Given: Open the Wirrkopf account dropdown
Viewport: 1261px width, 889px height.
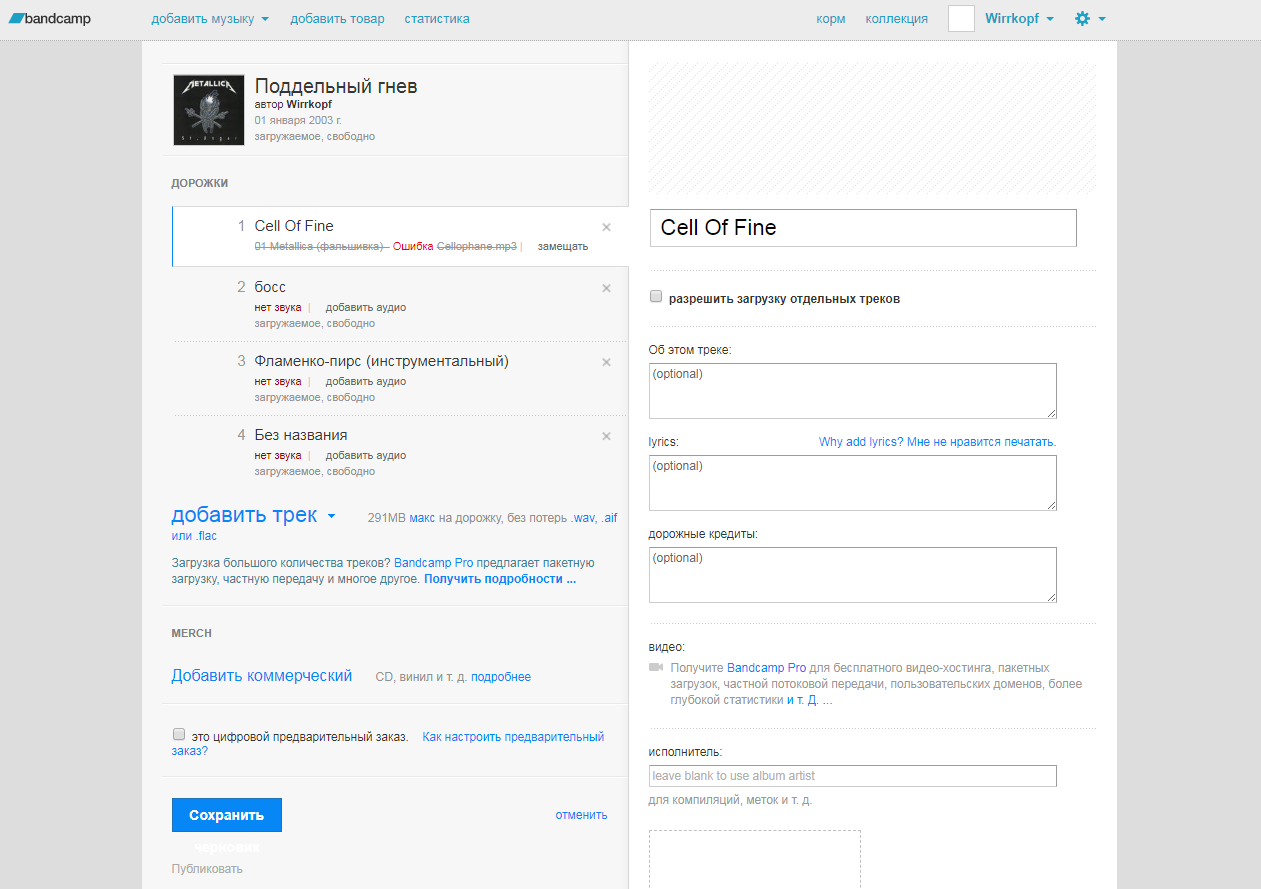Looking at the screenshot, I should (x=1019, y=18).
